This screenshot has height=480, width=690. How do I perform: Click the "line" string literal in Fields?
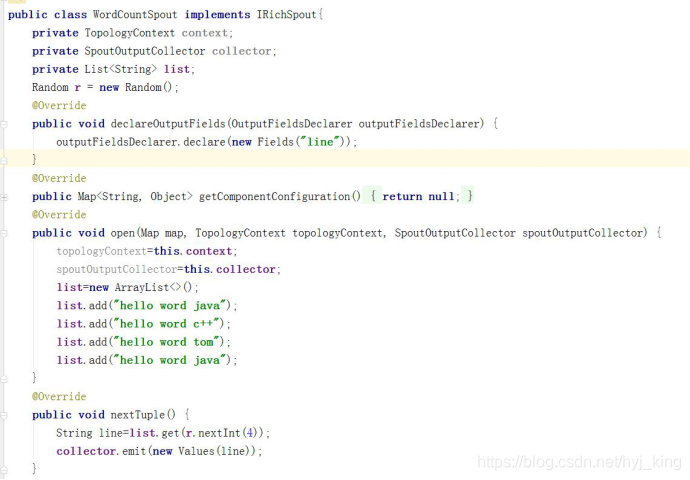[x=320, y=142]
